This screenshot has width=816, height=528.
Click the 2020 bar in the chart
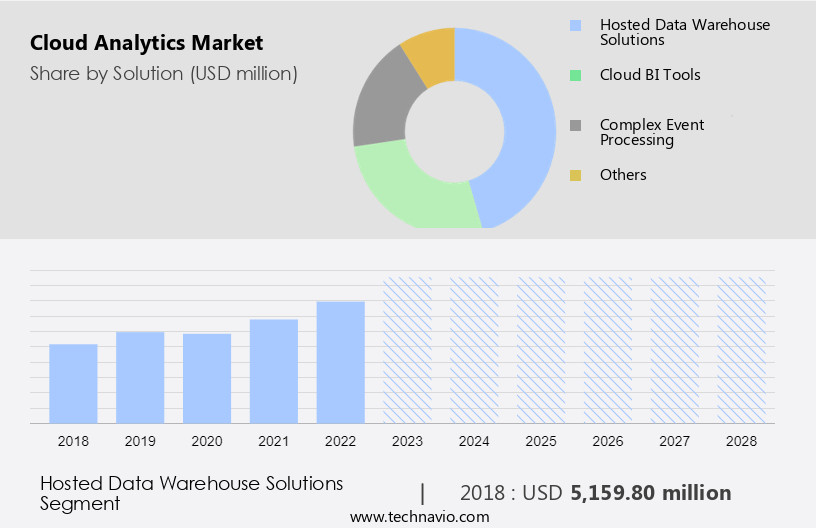coord(207,378)
